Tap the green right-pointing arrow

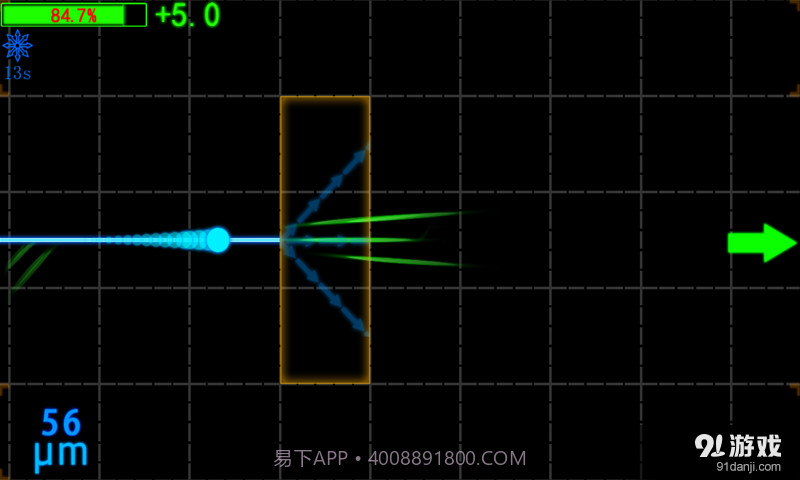click(760, 243)
